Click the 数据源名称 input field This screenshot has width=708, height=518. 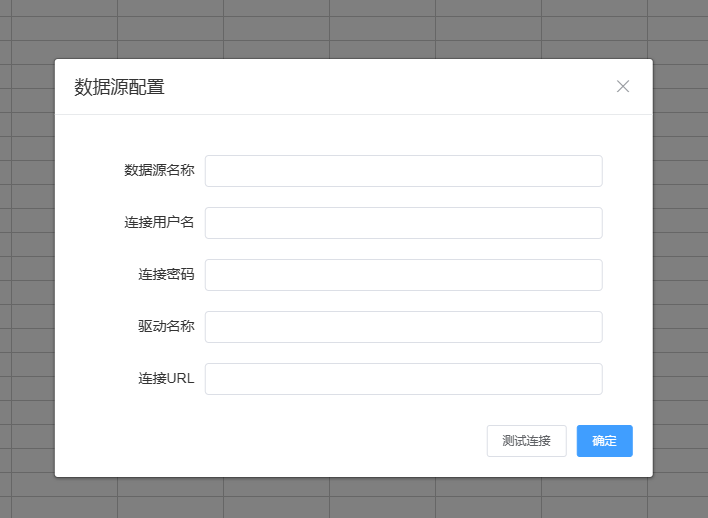[x=403, y=171]
